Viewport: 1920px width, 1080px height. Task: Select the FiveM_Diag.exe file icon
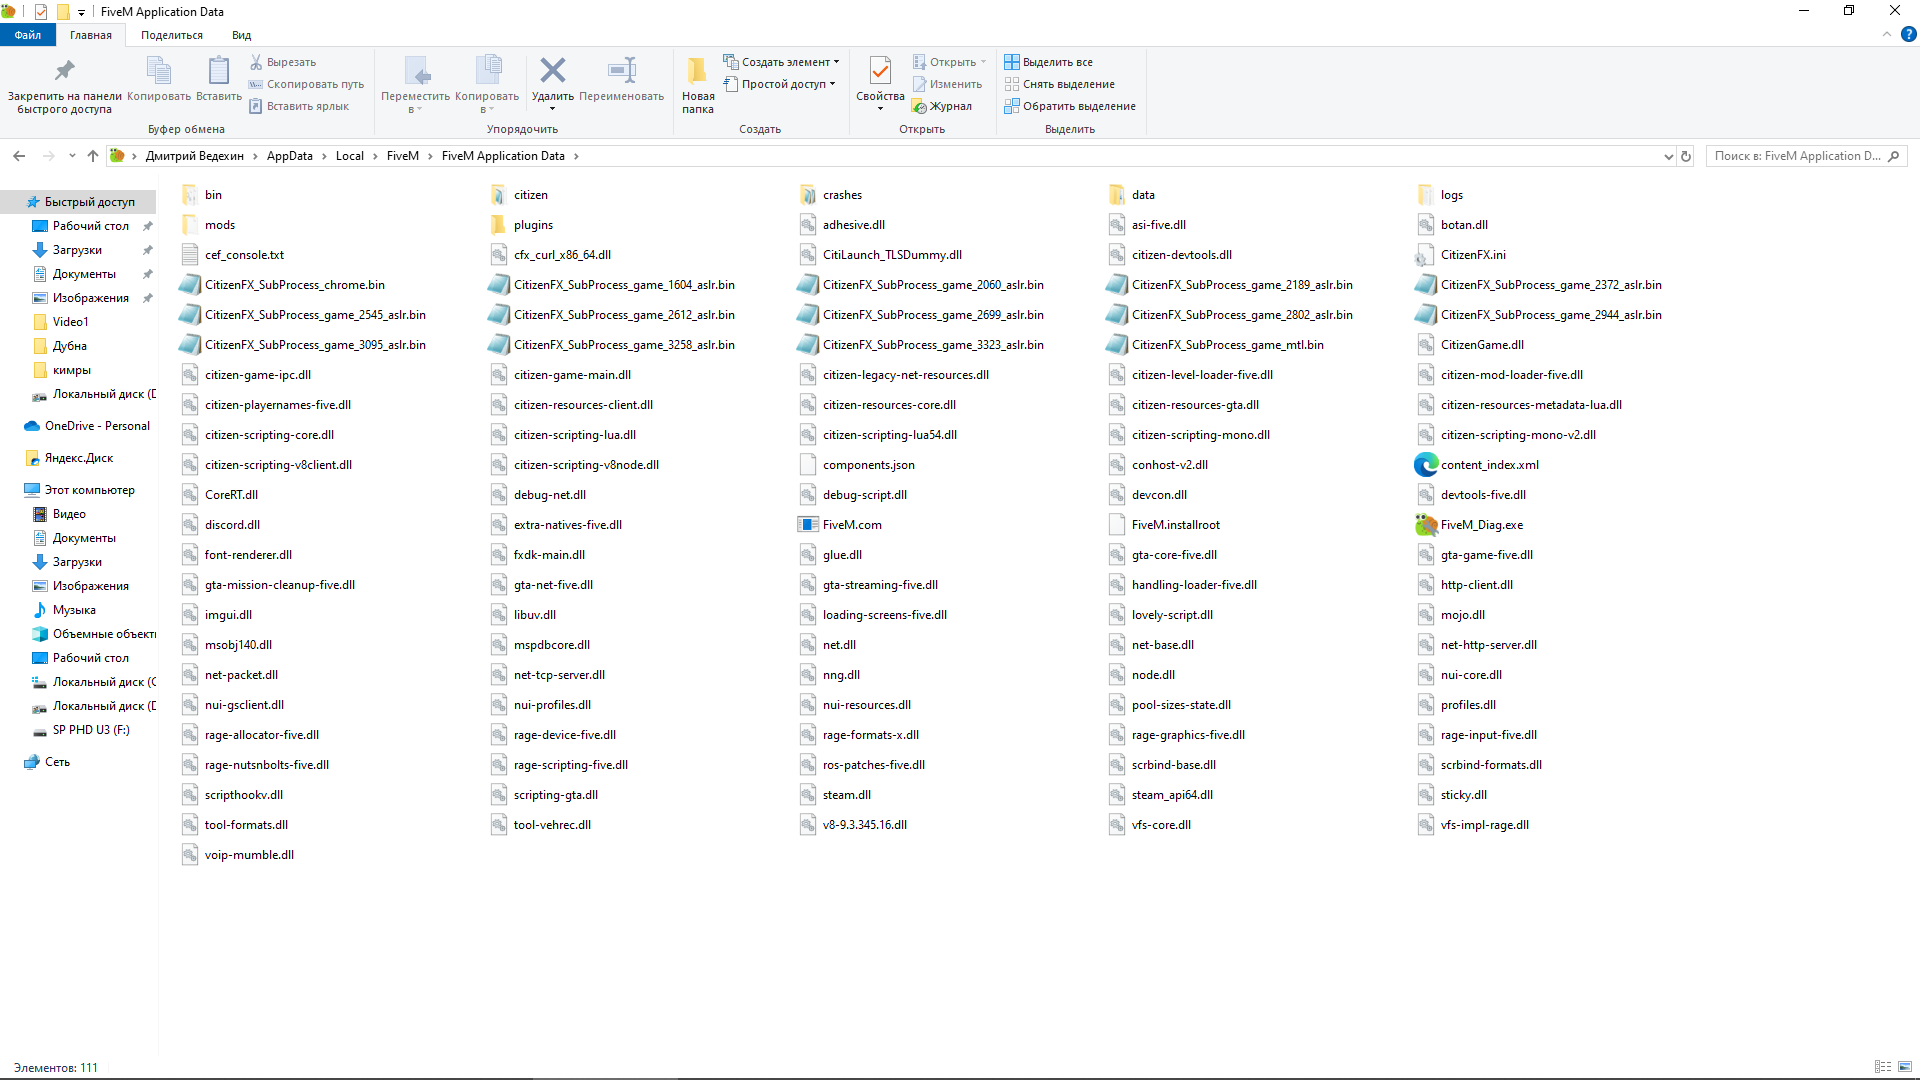(1426, 525)
